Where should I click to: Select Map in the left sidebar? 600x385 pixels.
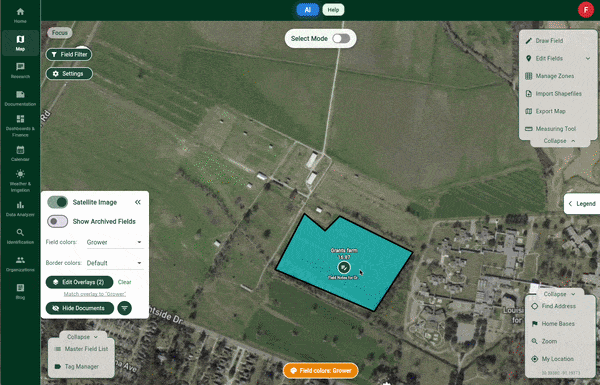point(20,43)
